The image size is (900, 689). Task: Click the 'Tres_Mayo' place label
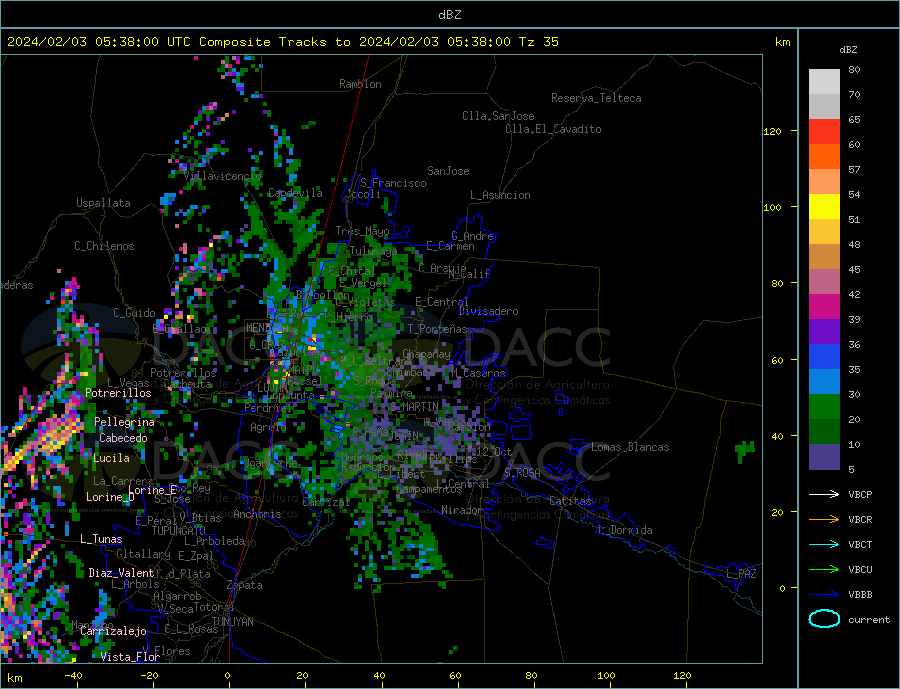coord(362,231)
